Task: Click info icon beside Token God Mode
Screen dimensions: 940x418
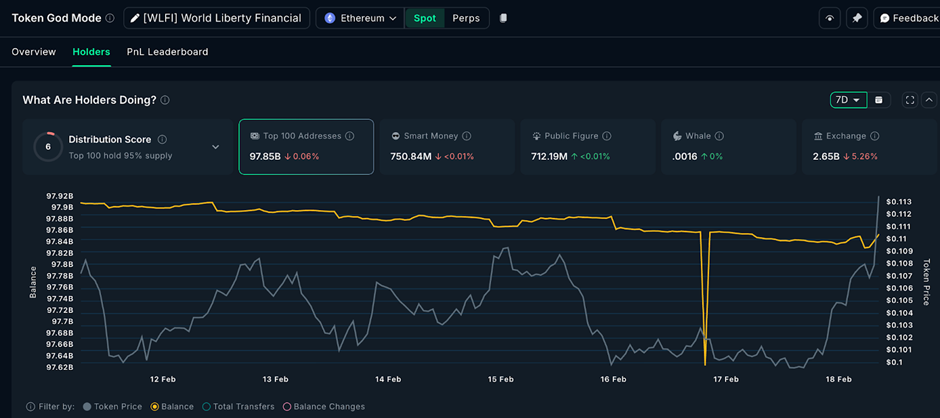Action: tap(110, 18)
